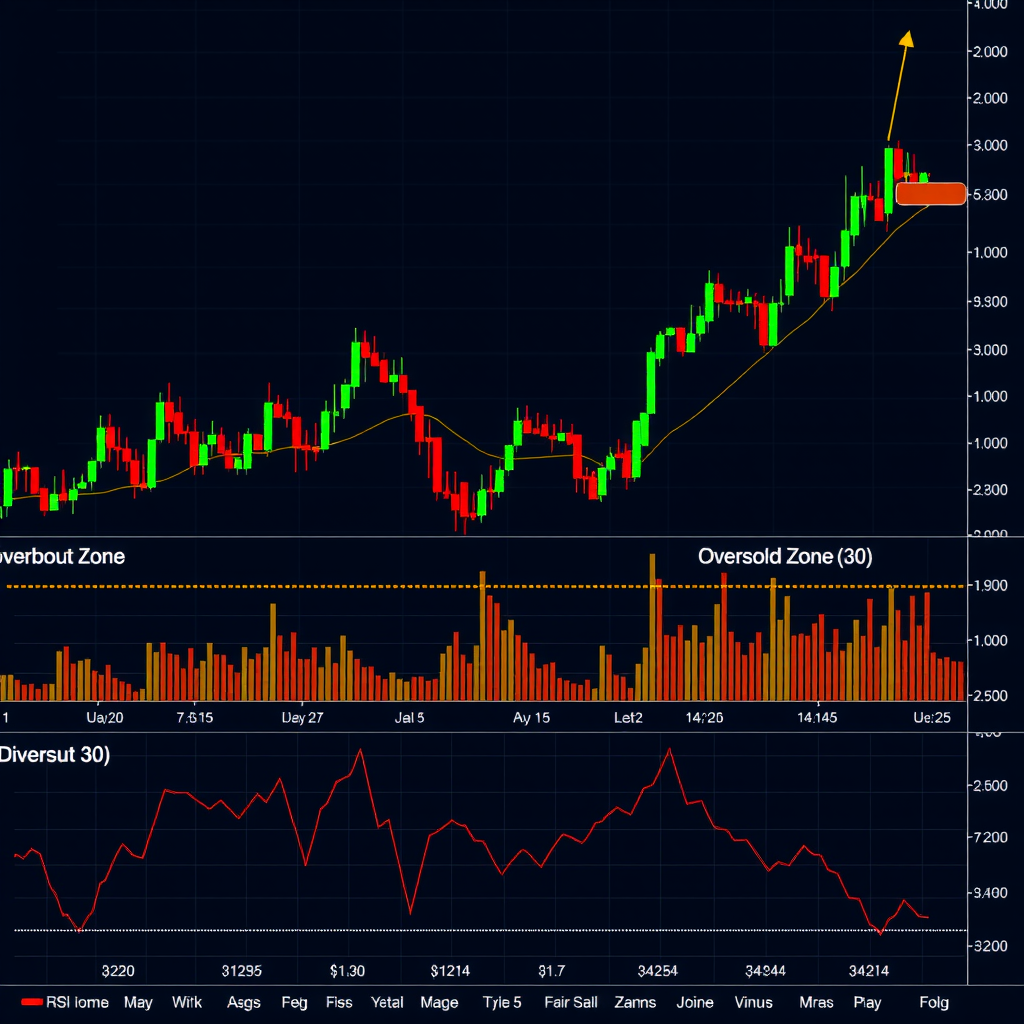Click the Asgs bottom bar item
Image resolution: width=1024 pixels, height=1024 pixels.
pyautogui.click(x=243, y=1002)
